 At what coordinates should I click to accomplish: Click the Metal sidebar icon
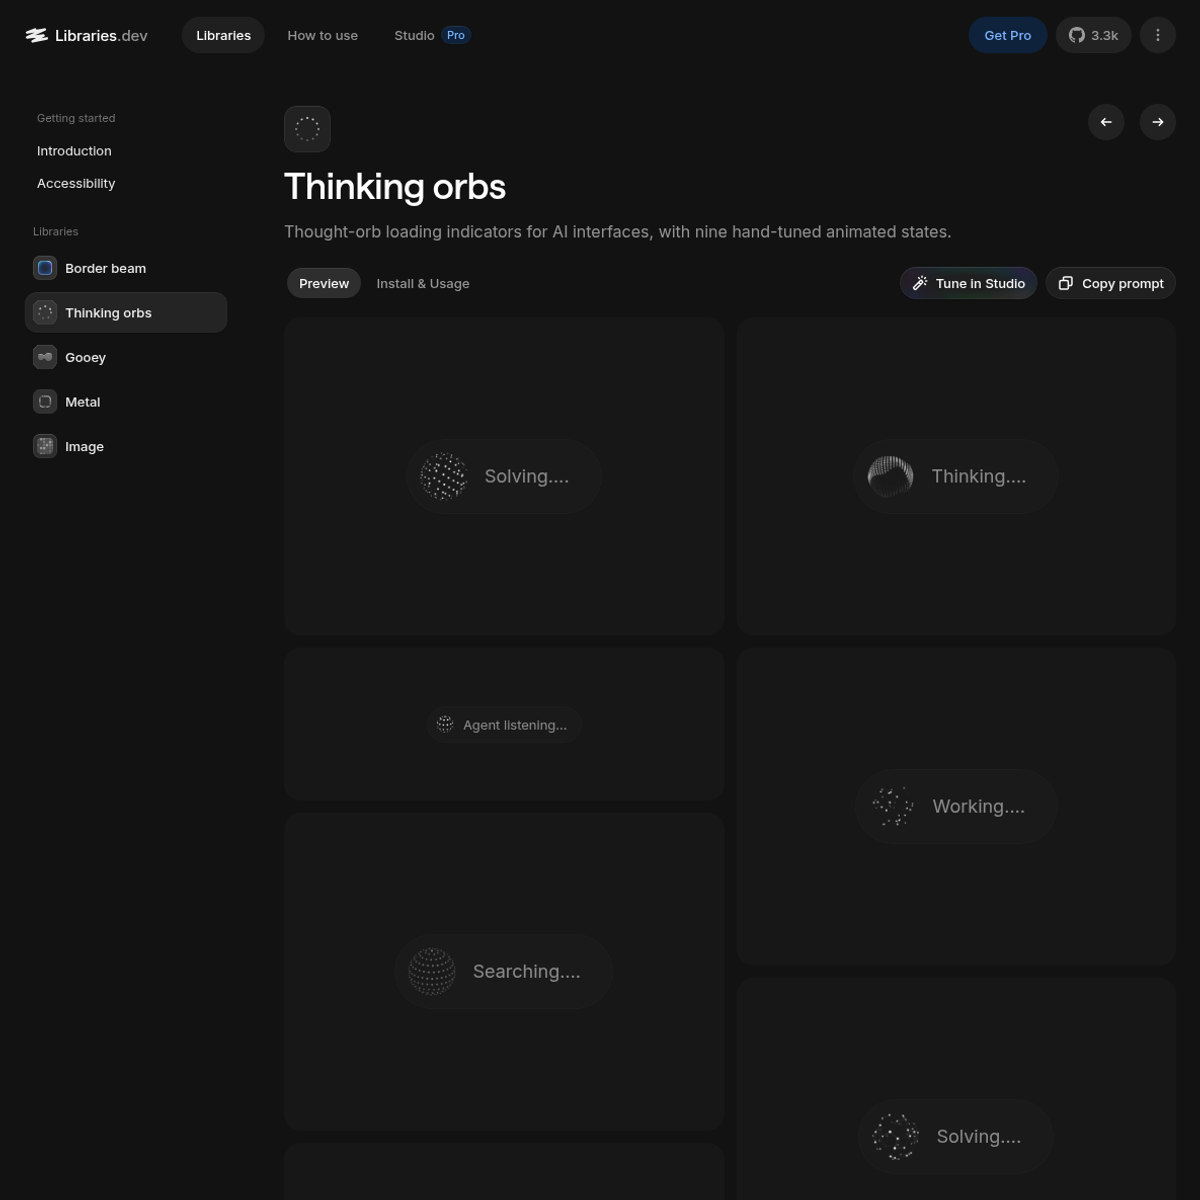tap(45, 402)
